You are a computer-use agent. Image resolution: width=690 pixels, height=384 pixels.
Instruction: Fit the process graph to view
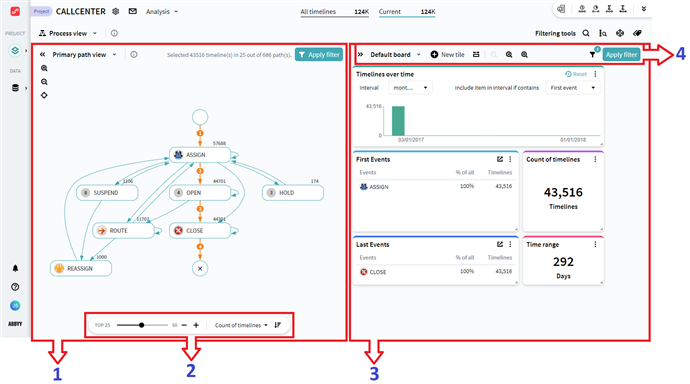[44, 95]
